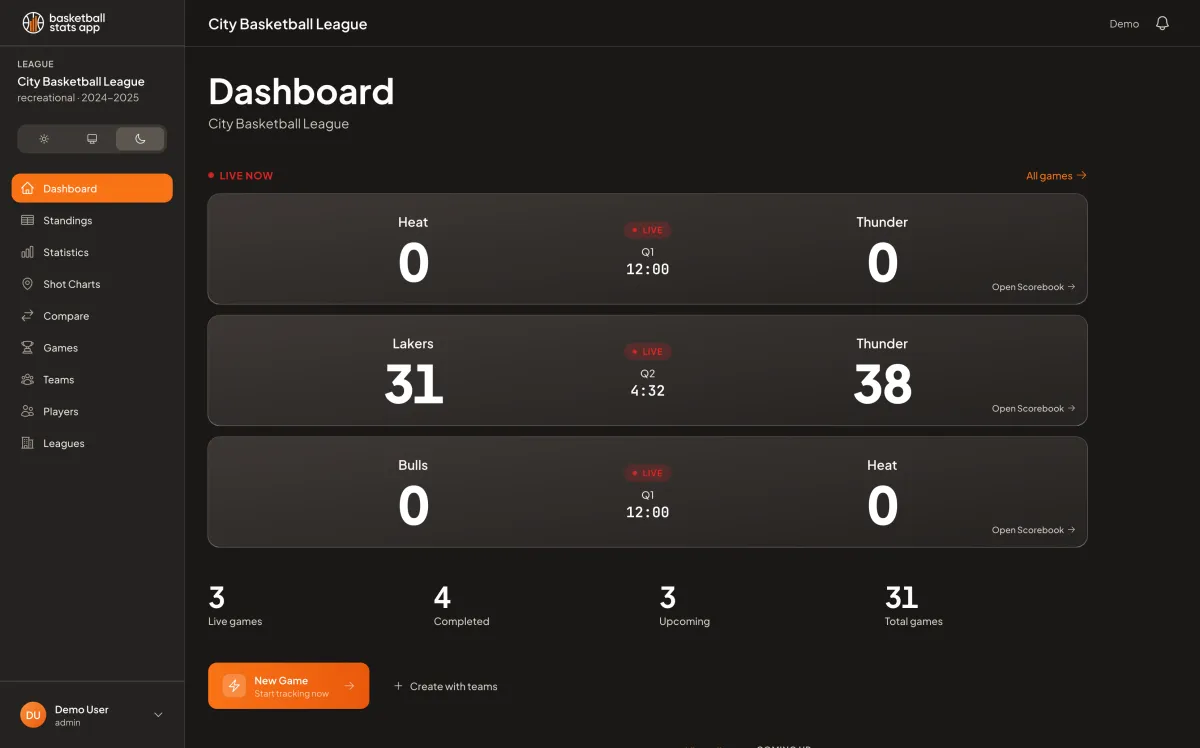Switch to light theme with the sun toggle
1200x748 pixels.
tap(44, 139)
